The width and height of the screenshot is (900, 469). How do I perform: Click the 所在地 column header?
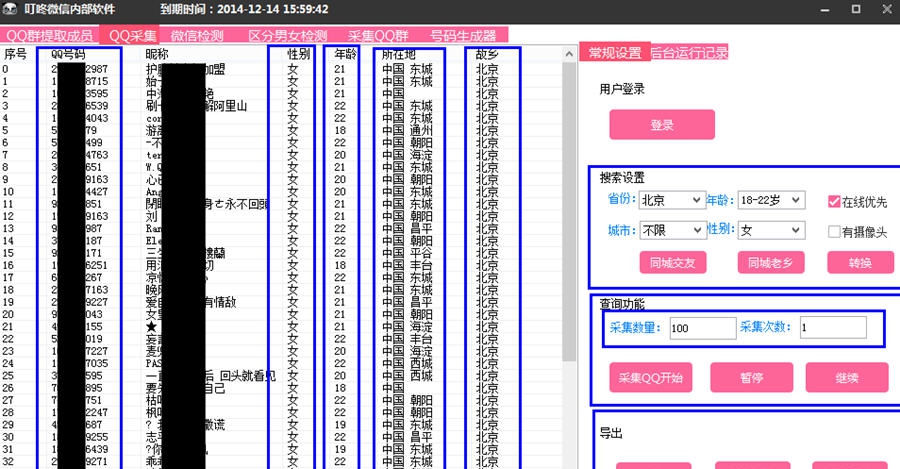tap(398, 54)
